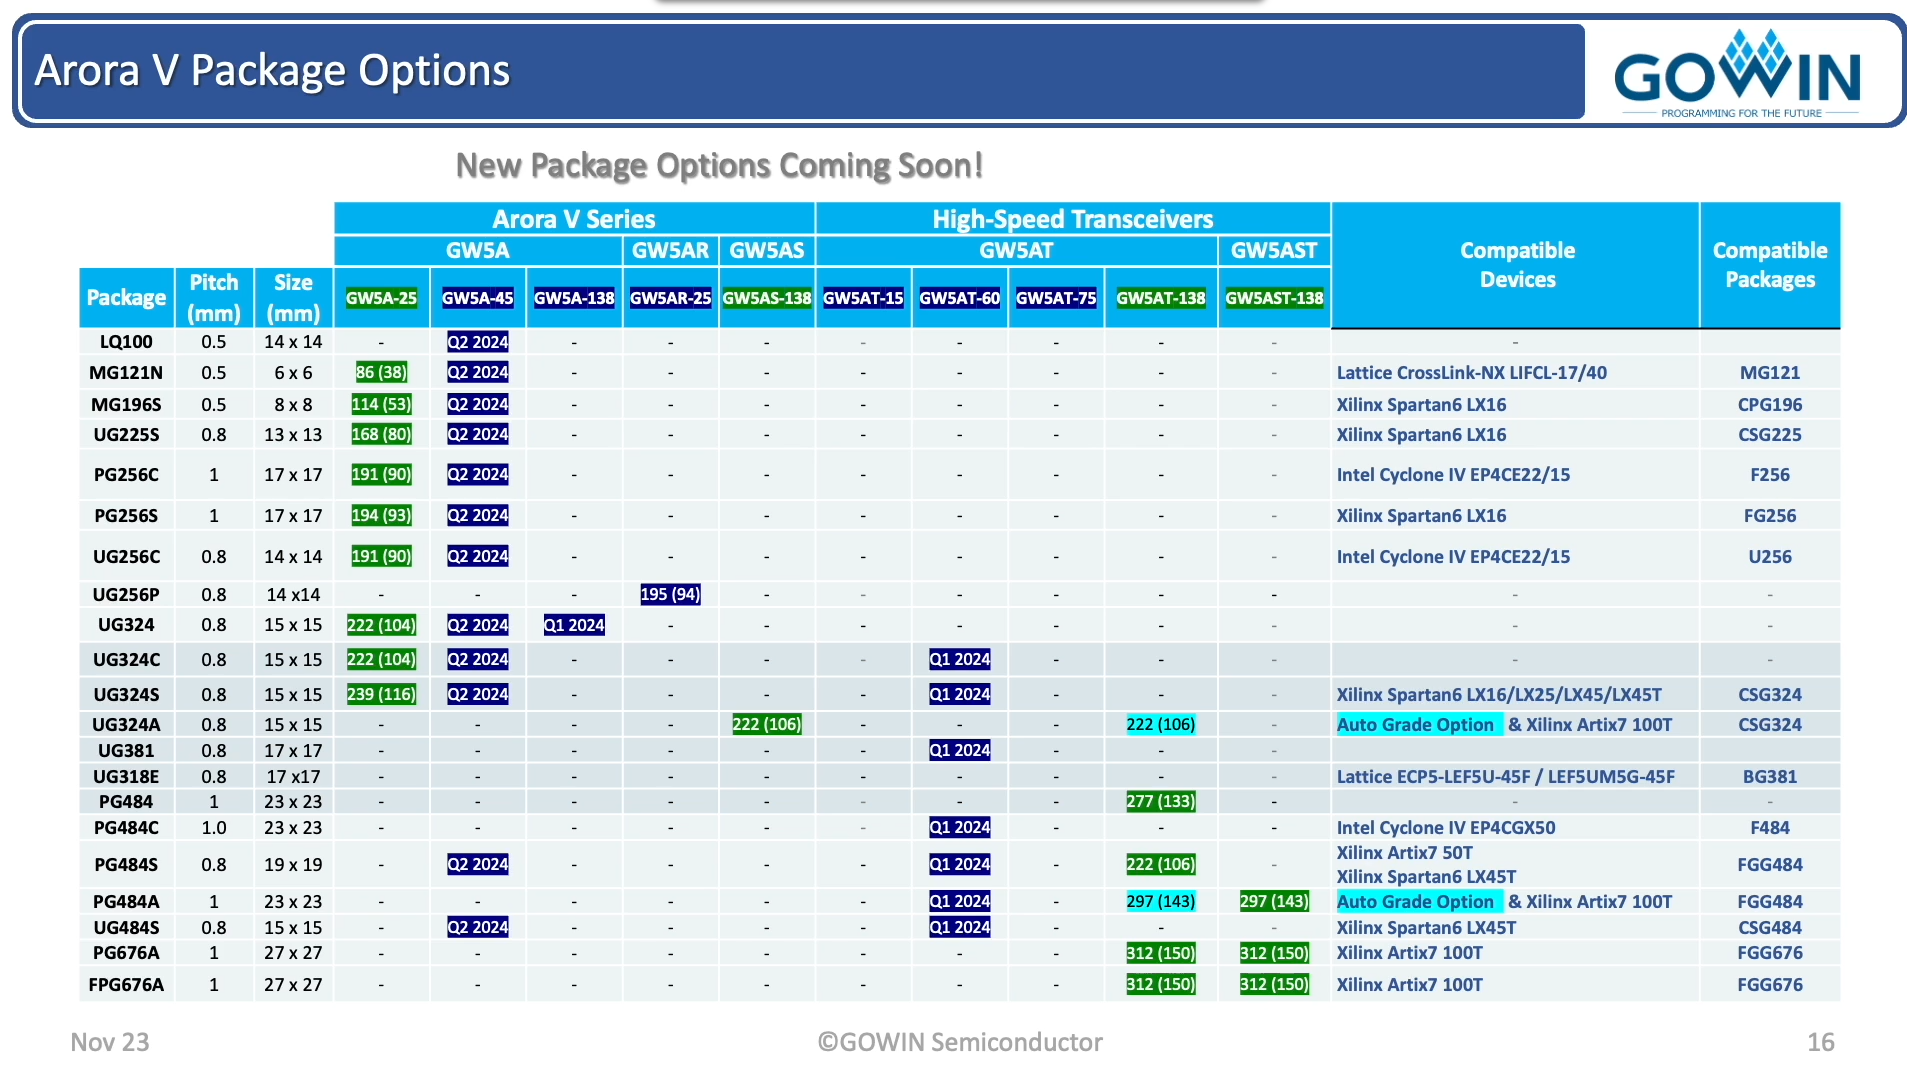Select the GW5A-138 device header
The width and height of the screenshot is (1907, 1071).
[574, 298]
